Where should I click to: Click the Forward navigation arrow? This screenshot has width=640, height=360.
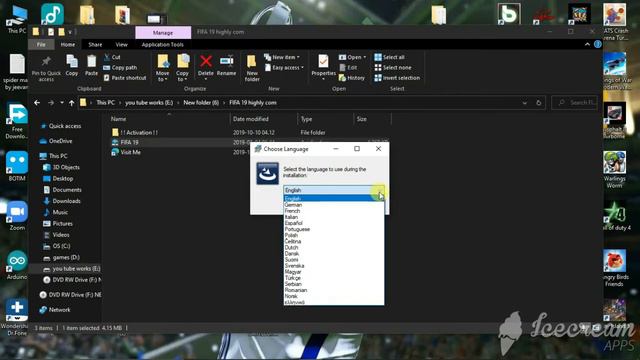51,103
